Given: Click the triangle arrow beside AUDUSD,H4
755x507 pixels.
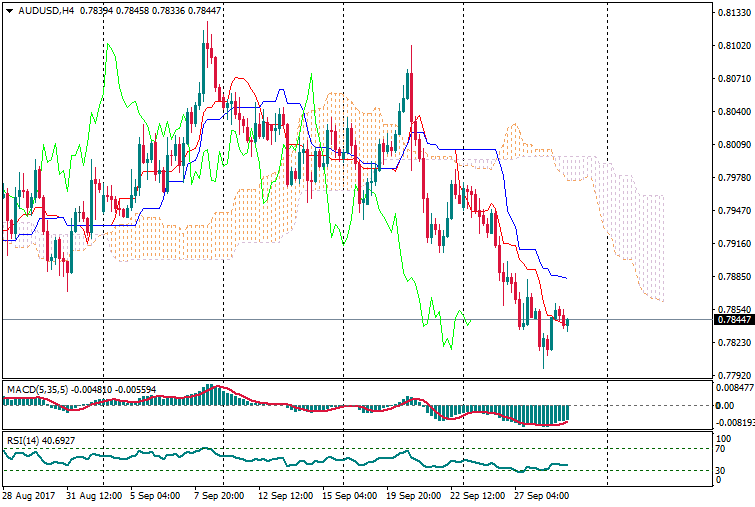Looking at the screenshot, I should (x=9, y=11).
